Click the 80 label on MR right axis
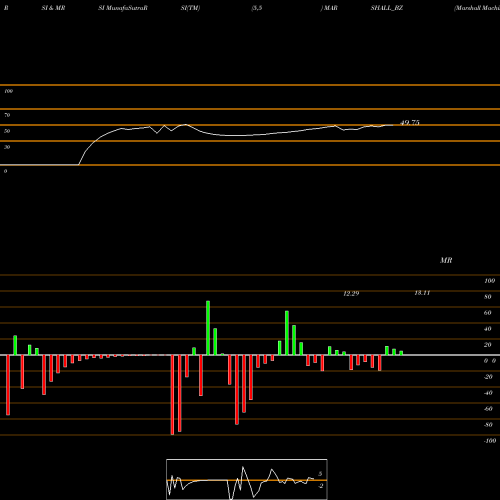Screen dimensions: 500x500 click(488, 297)
